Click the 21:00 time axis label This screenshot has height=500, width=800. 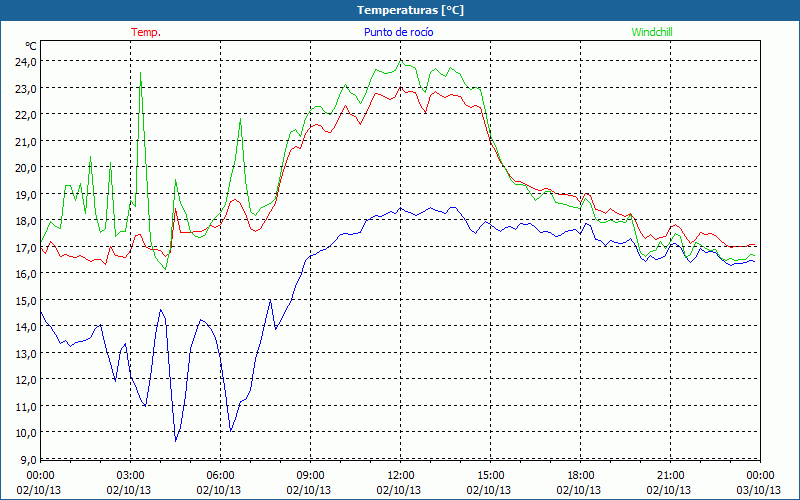(670, 476)
